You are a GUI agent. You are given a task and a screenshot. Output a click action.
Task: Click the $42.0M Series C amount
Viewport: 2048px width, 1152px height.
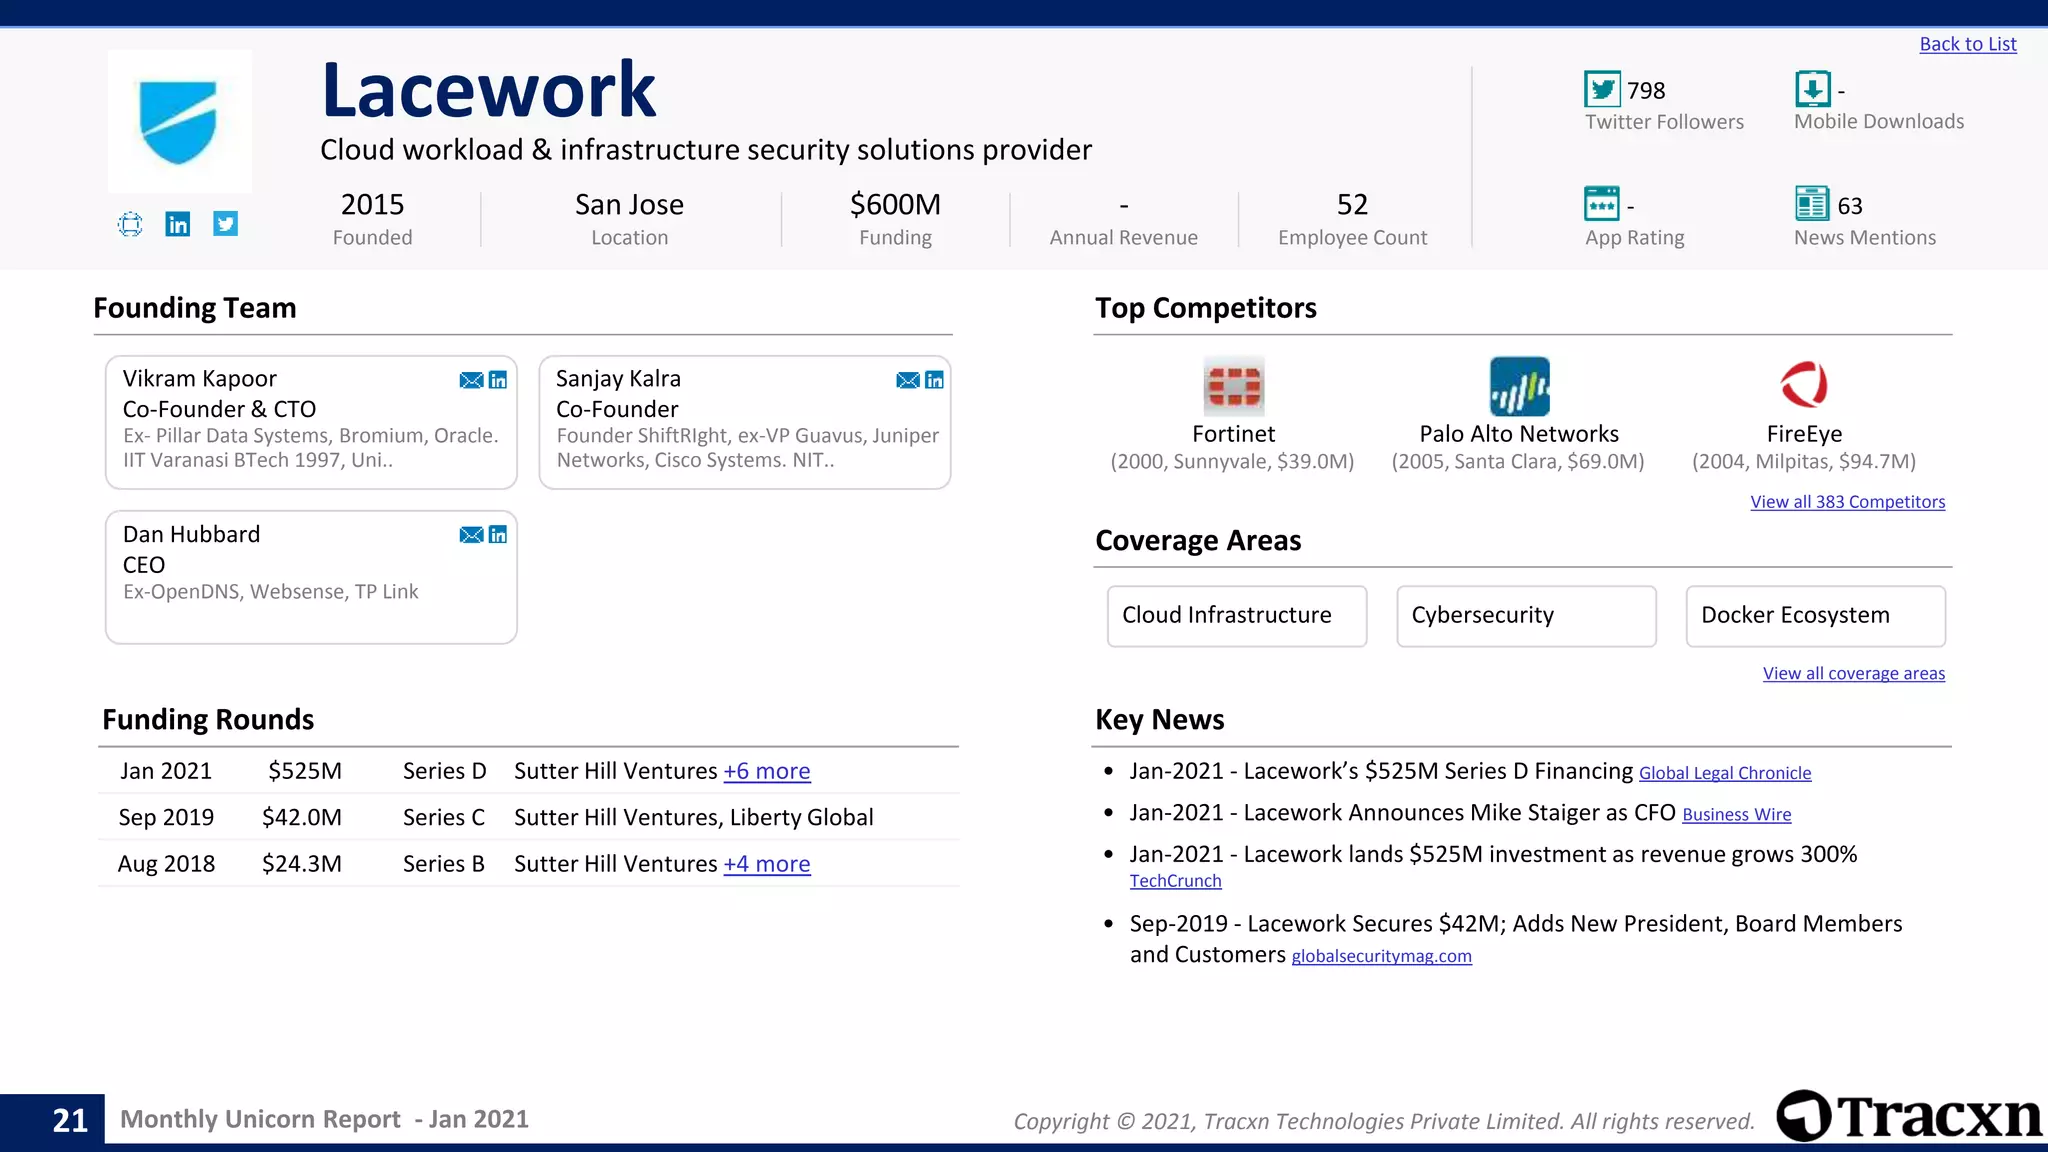click(x=302, y=817)
